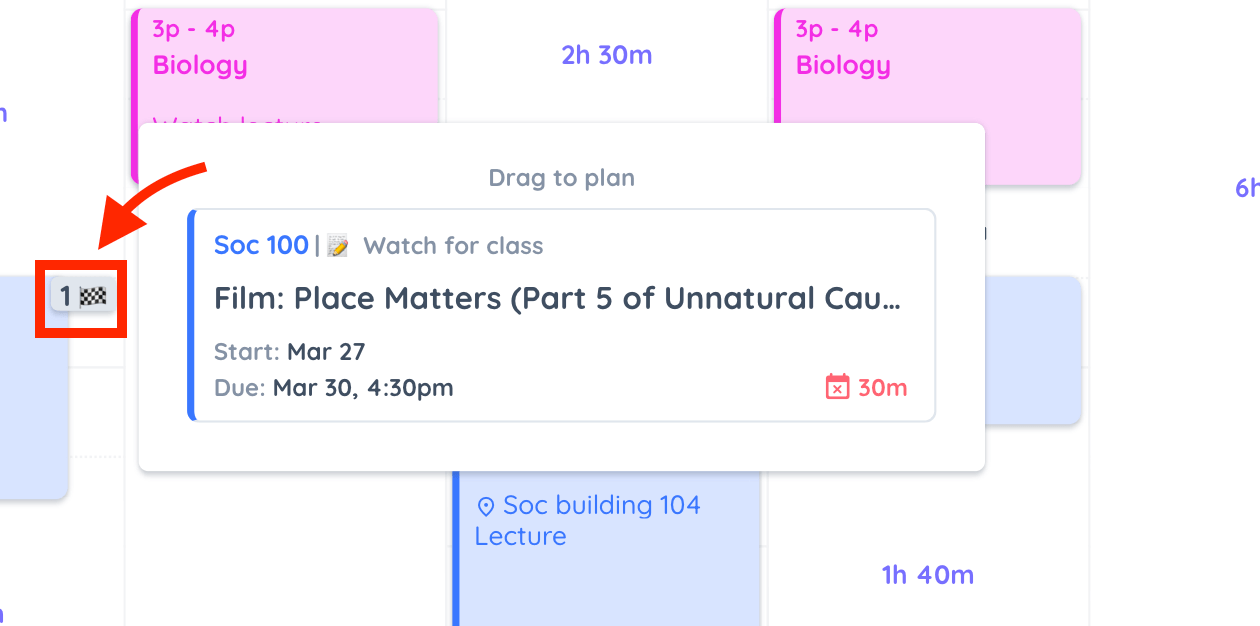The height and width of the screenshot is (626, 1260).
Task: Select the blue event block below right Biology
Action: pos(1033,350)
